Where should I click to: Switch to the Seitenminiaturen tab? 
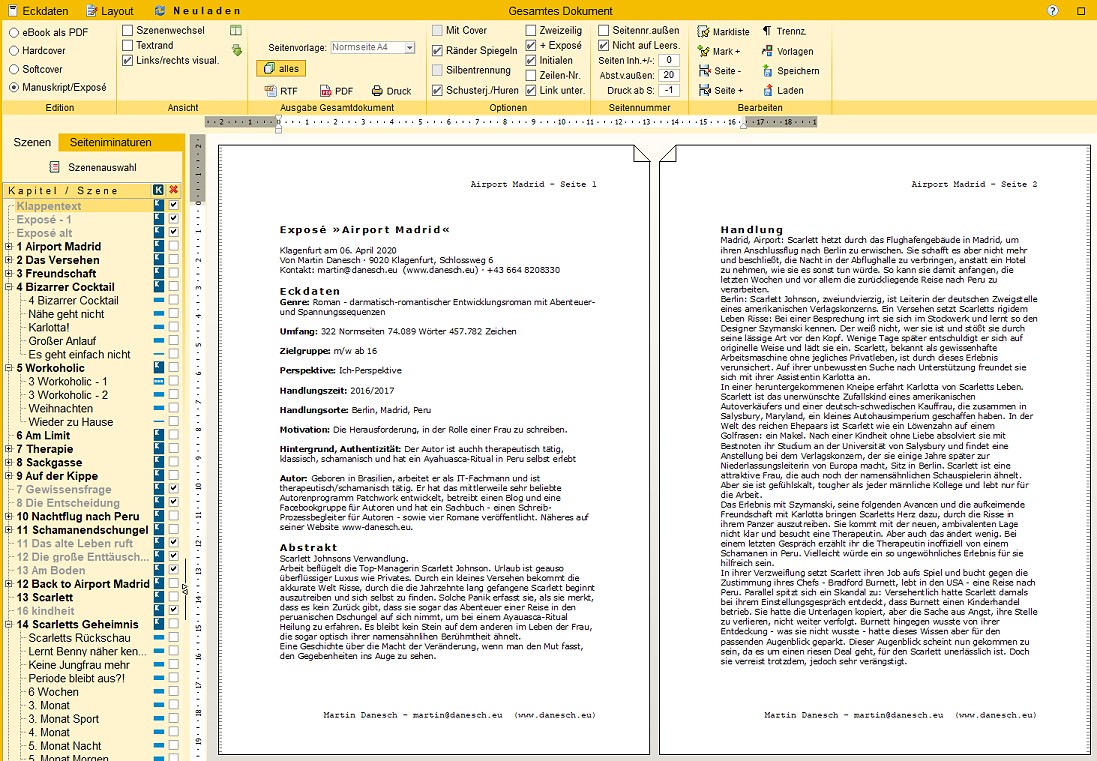pyautogui.click(x=111, y=142)
